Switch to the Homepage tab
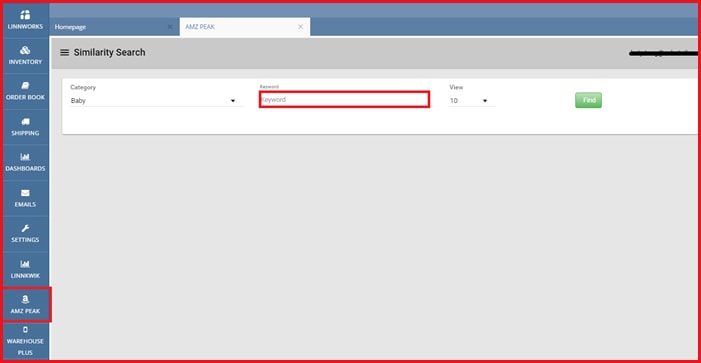The height and width of the screenshot is (363, 701). click(x=114, y=27)
